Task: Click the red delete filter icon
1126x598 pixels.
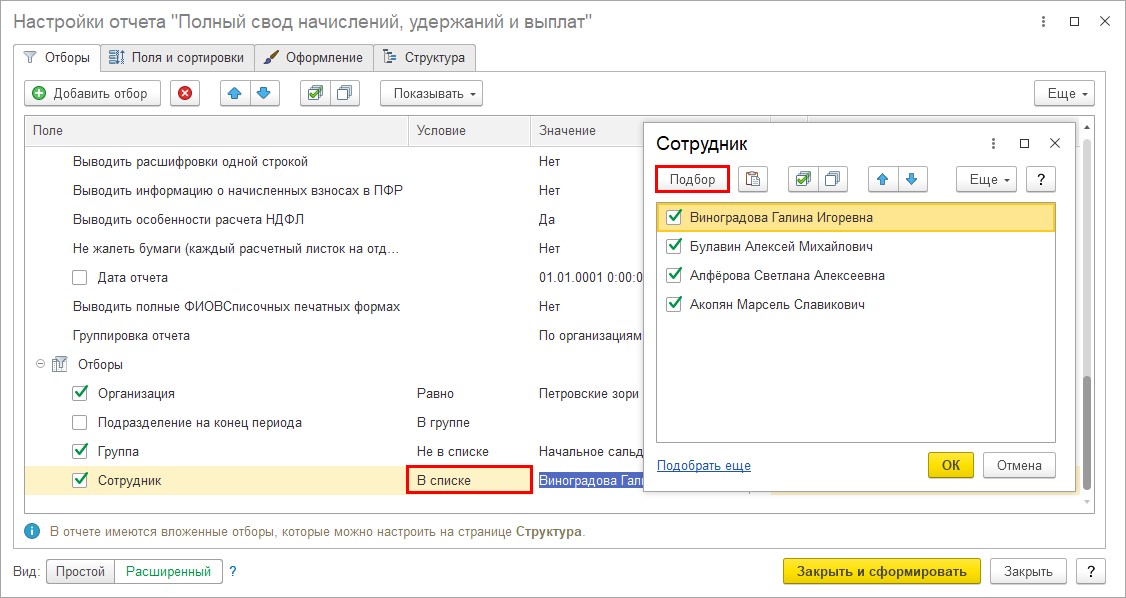Action: click(x=185, y=93)
